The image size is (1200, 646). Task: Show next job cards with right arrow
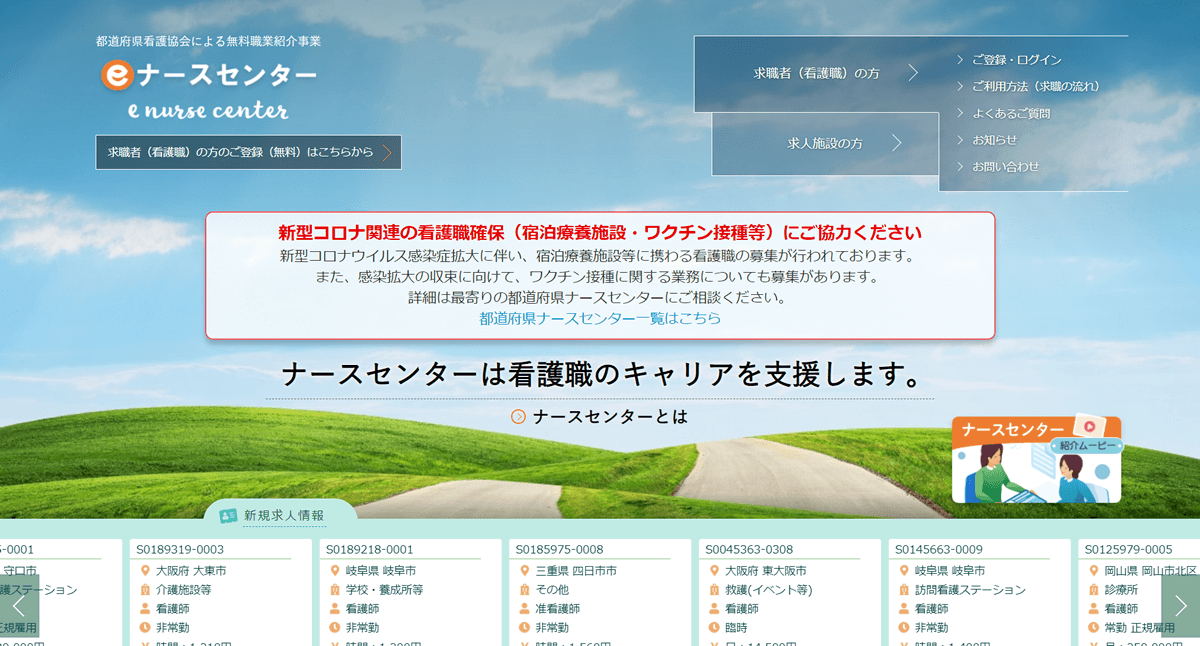click(1180, 605)
